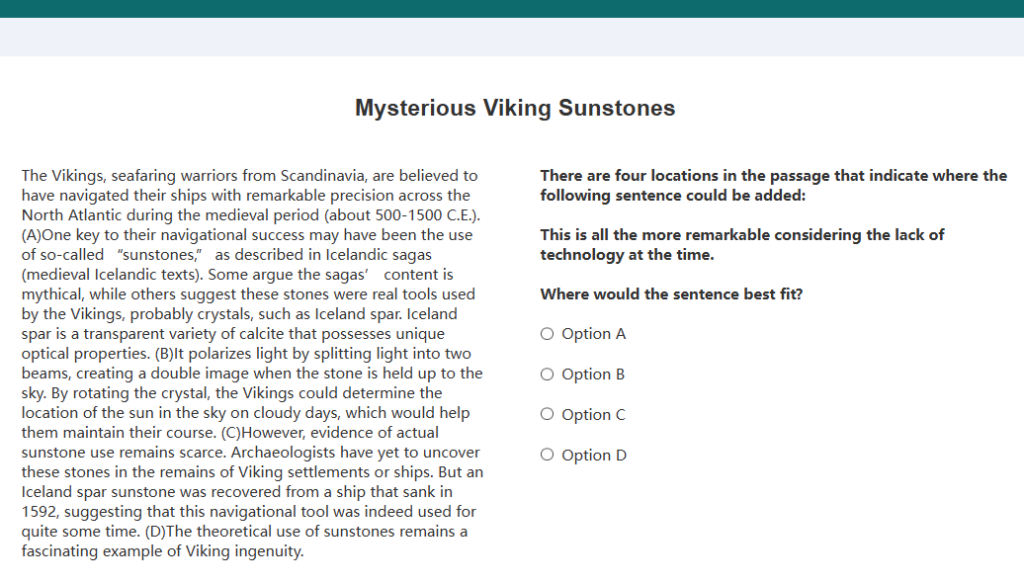1024x584 pixels.
Task: Click the "Option B" label text
Action: point(593,374)
